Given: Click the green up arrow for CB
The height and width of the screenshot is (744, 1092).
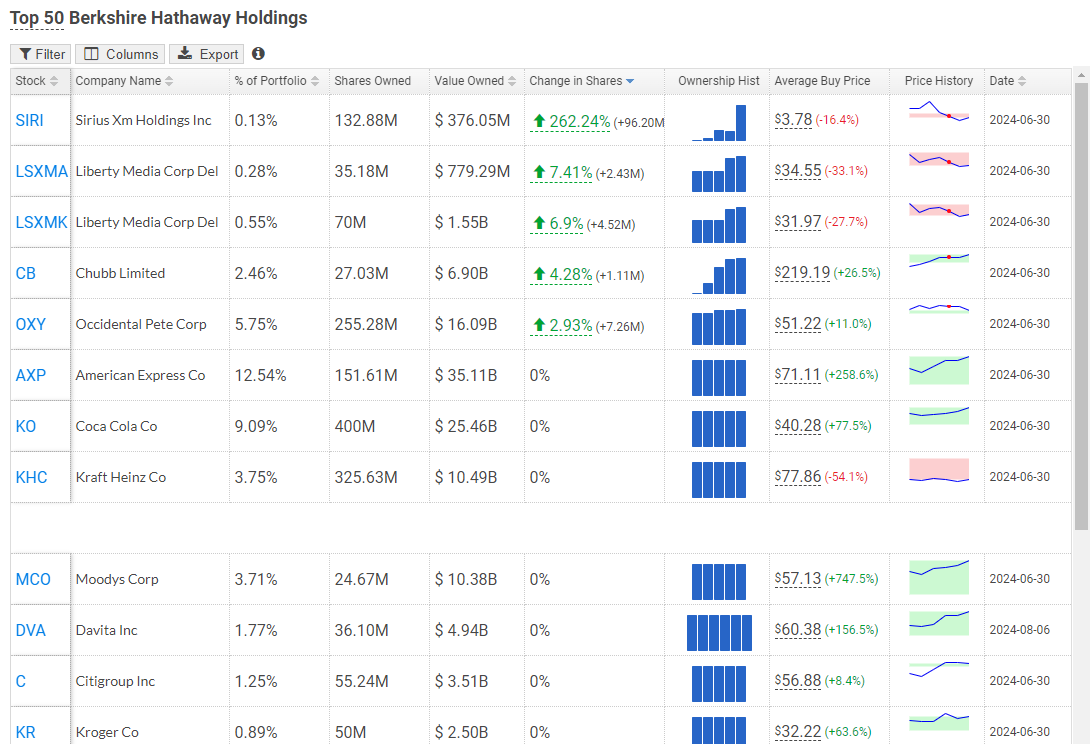Looking at the screenshot, I should tap(538, 274).
